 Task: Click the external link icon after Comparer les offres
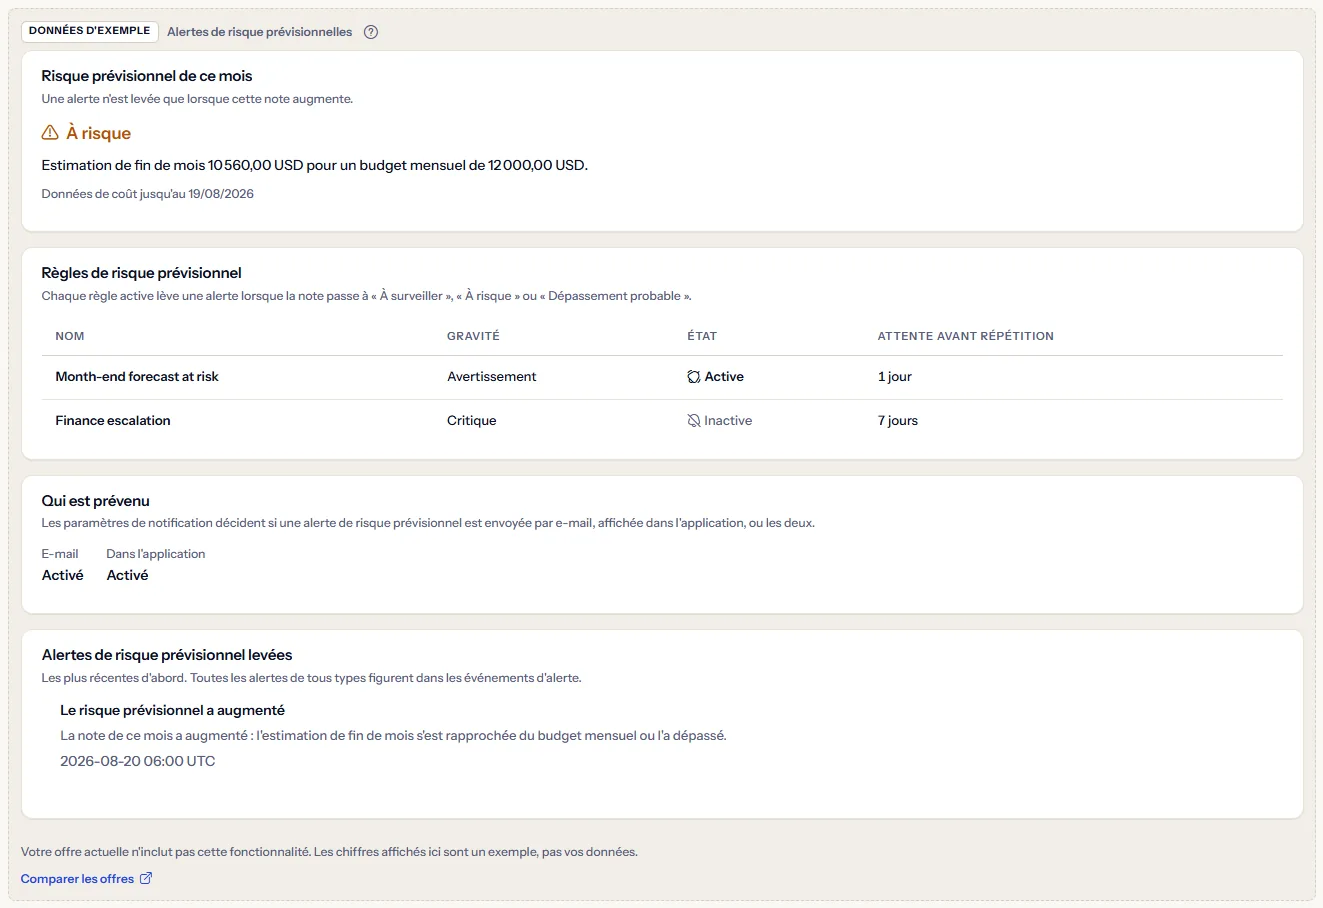coord(146,878)
